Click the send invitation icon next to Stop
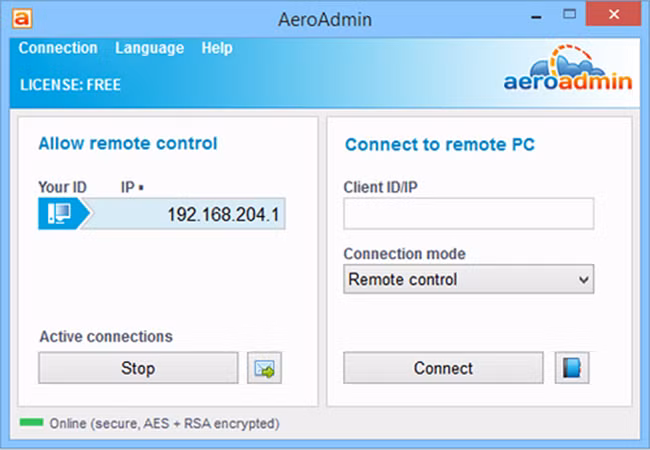Viewport: 650px width, 450px height. click(265, 368)
